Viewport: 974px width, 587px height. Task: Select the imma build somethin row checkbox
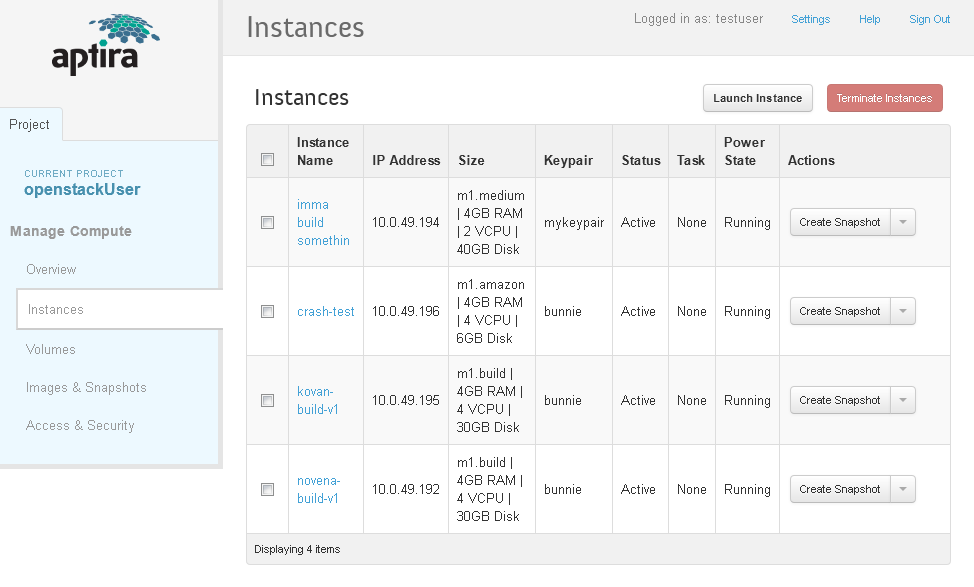268,222
